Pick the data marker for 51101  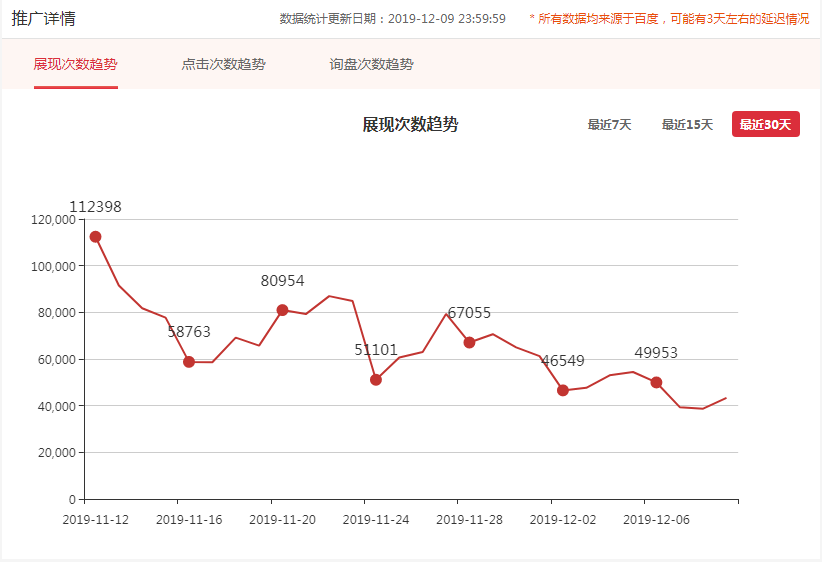[376, 380]
